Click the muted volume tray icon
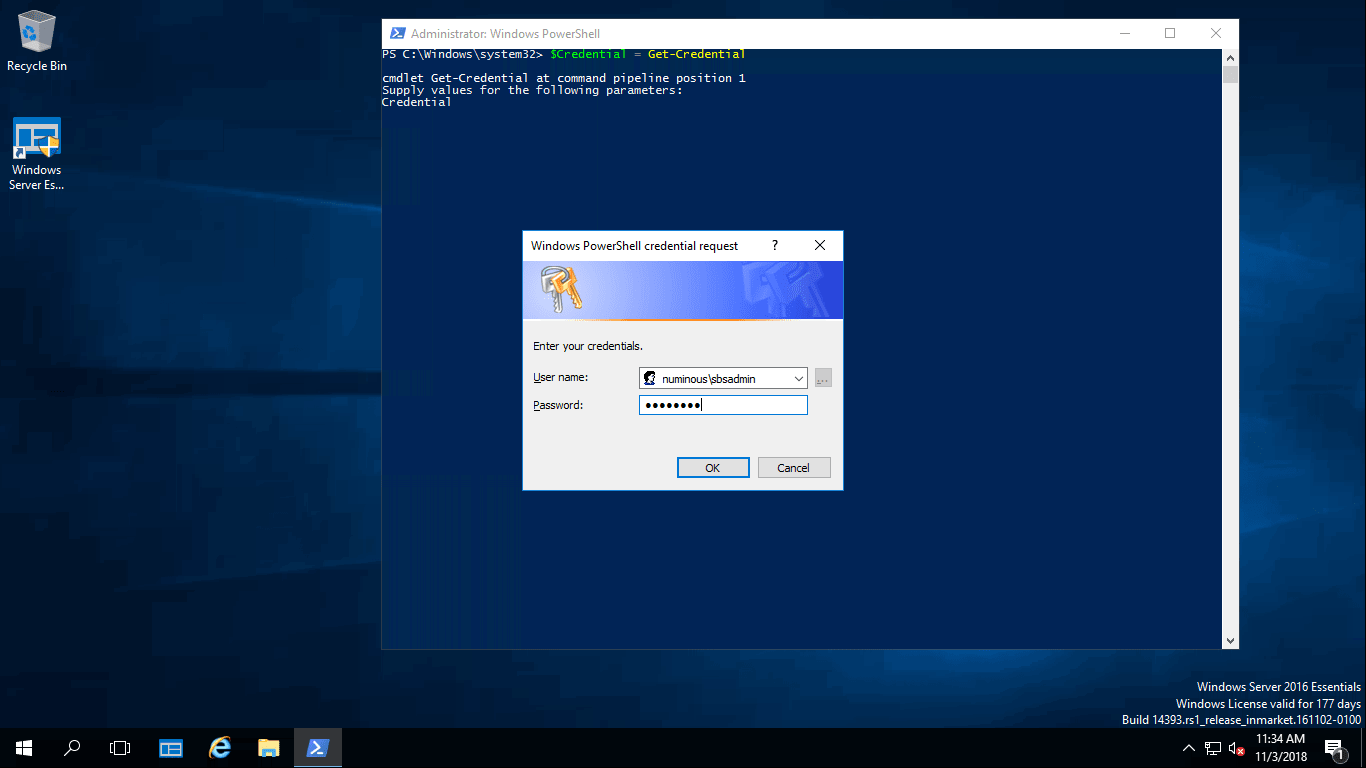This screenshot has width=1366, height=768. coord(1237,748)
